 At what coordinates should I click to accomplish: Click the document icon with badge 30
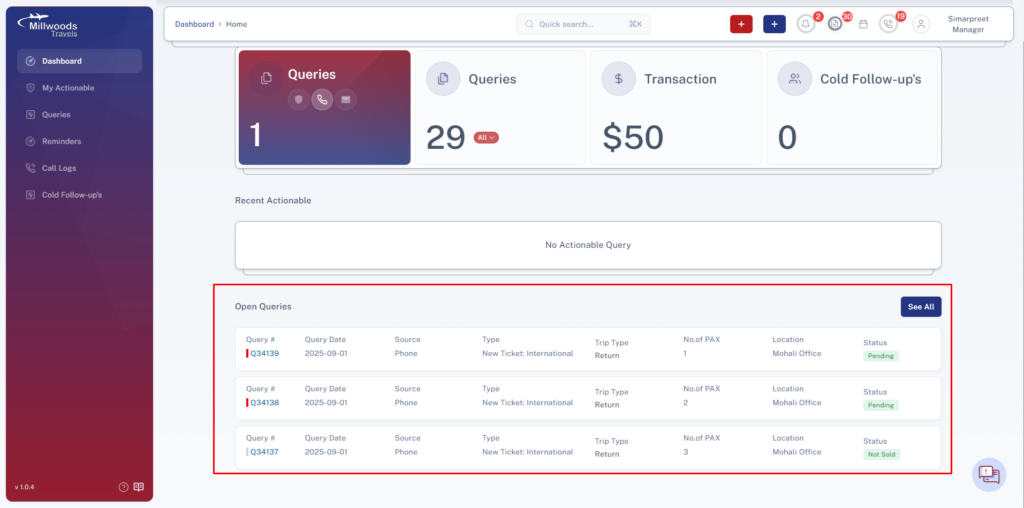click(x=835, y=24)
